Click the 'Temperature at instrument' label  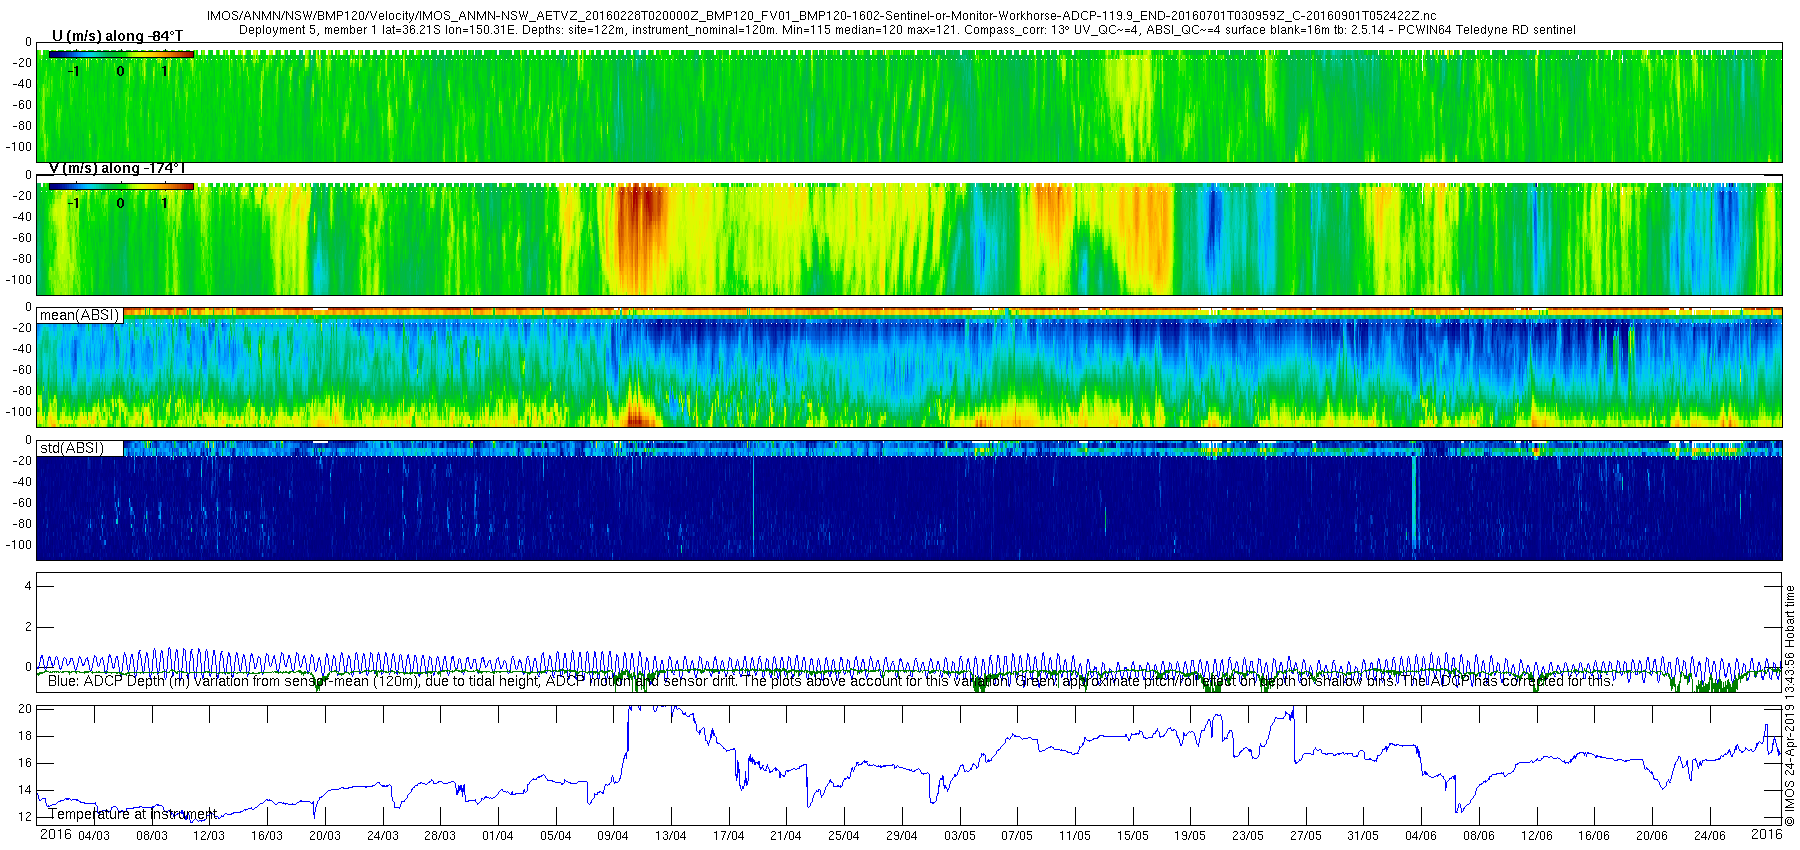132,814
